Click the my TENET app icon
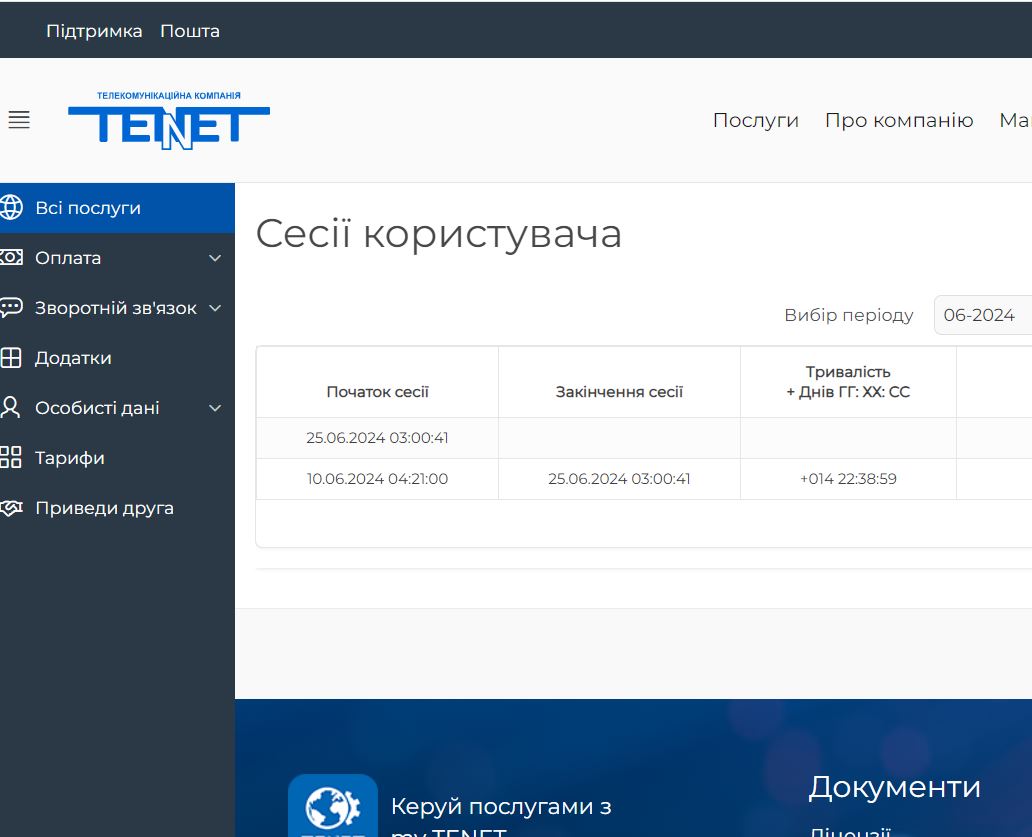The width and height of the screenshot is (1032, 837). click(x=332, y=806)
